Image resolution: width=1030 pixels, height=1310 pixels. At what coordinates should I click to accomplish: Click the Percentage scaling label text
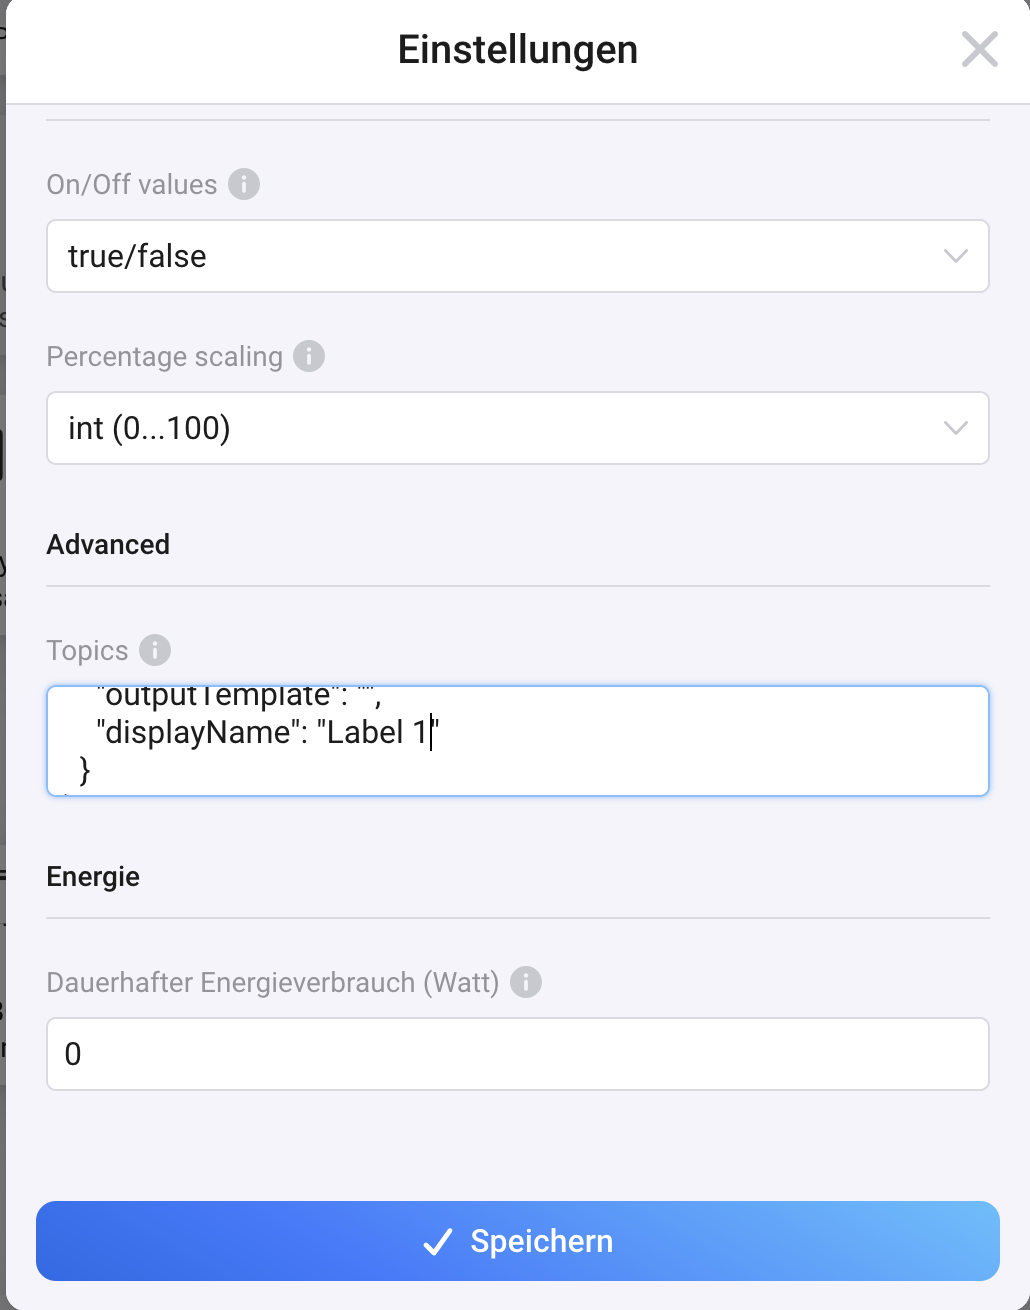click(x=165, y=356)
